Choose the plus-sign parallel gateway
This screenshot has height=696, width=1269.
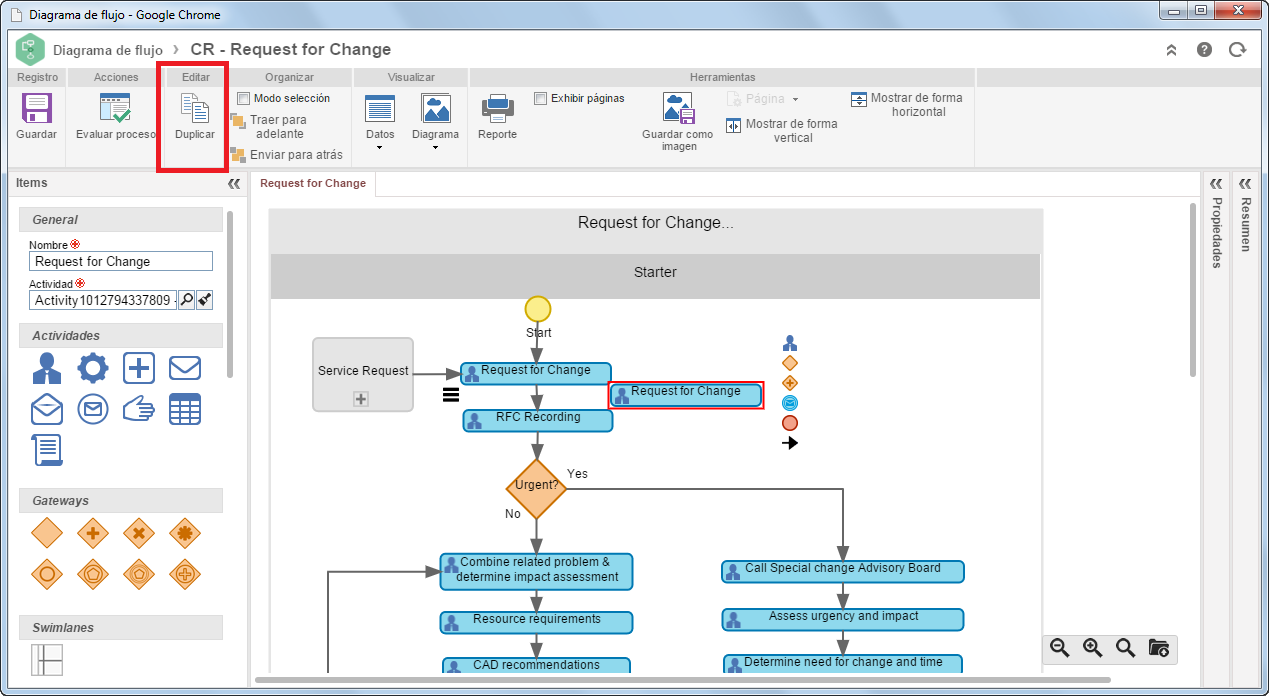point(93,533)
